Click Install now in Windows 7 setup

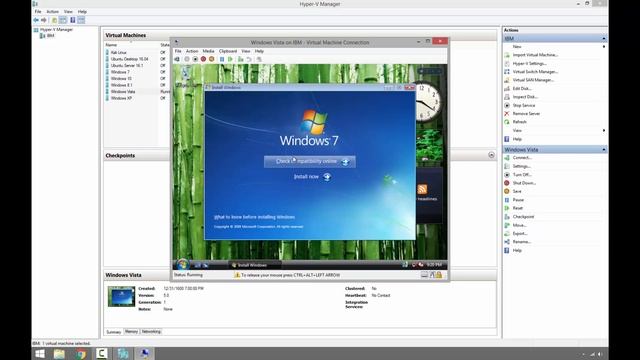pos(312,177)
